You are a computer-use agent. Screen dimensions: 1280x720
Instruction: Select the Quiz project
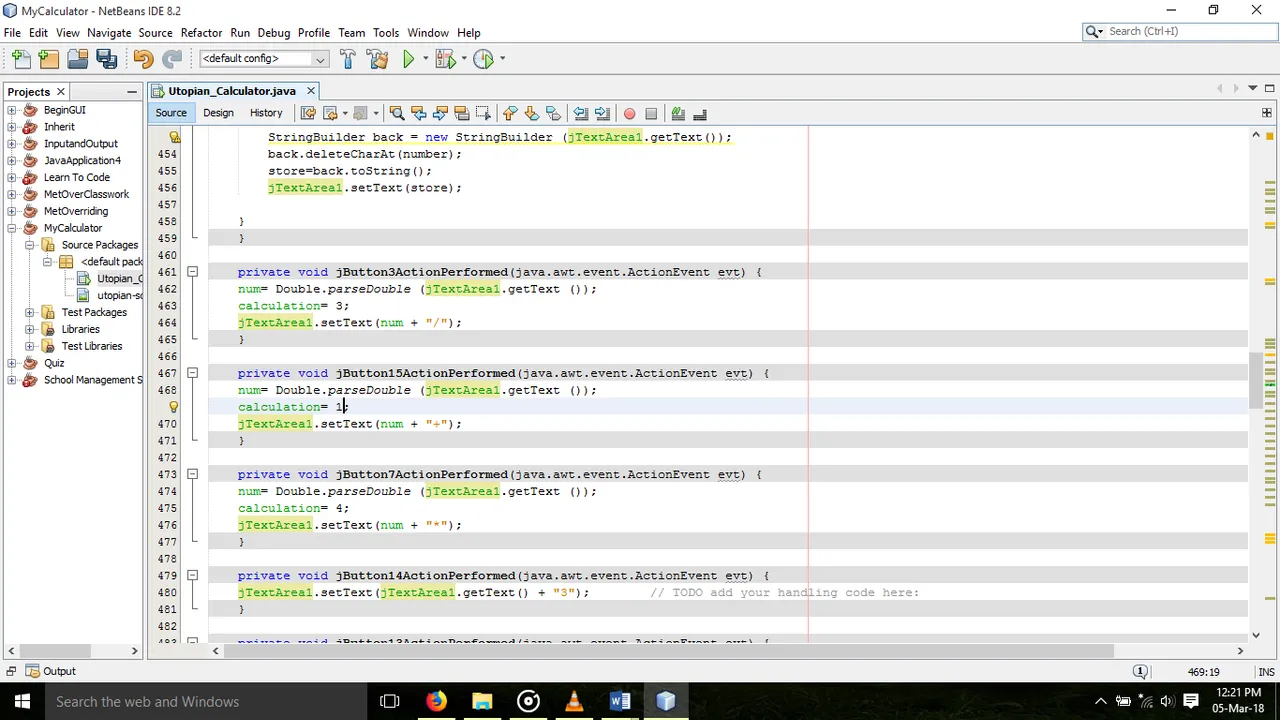tap(54, 363)
